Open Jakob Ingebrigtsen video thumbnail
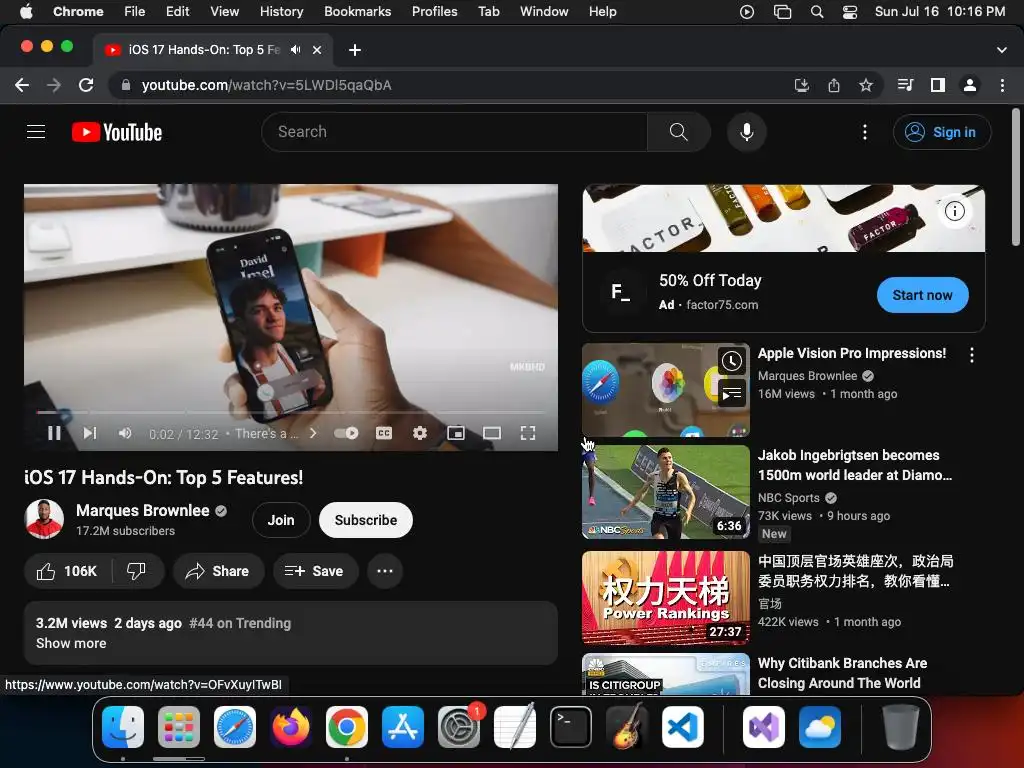 point(665,492)
